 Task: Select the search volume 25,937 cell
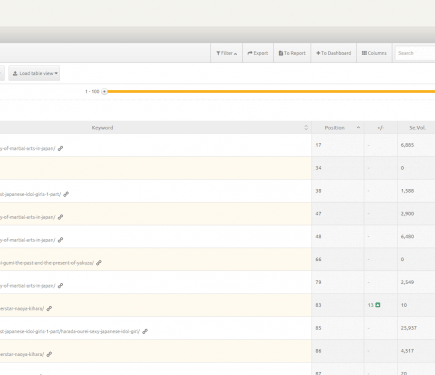click(416, 328)
